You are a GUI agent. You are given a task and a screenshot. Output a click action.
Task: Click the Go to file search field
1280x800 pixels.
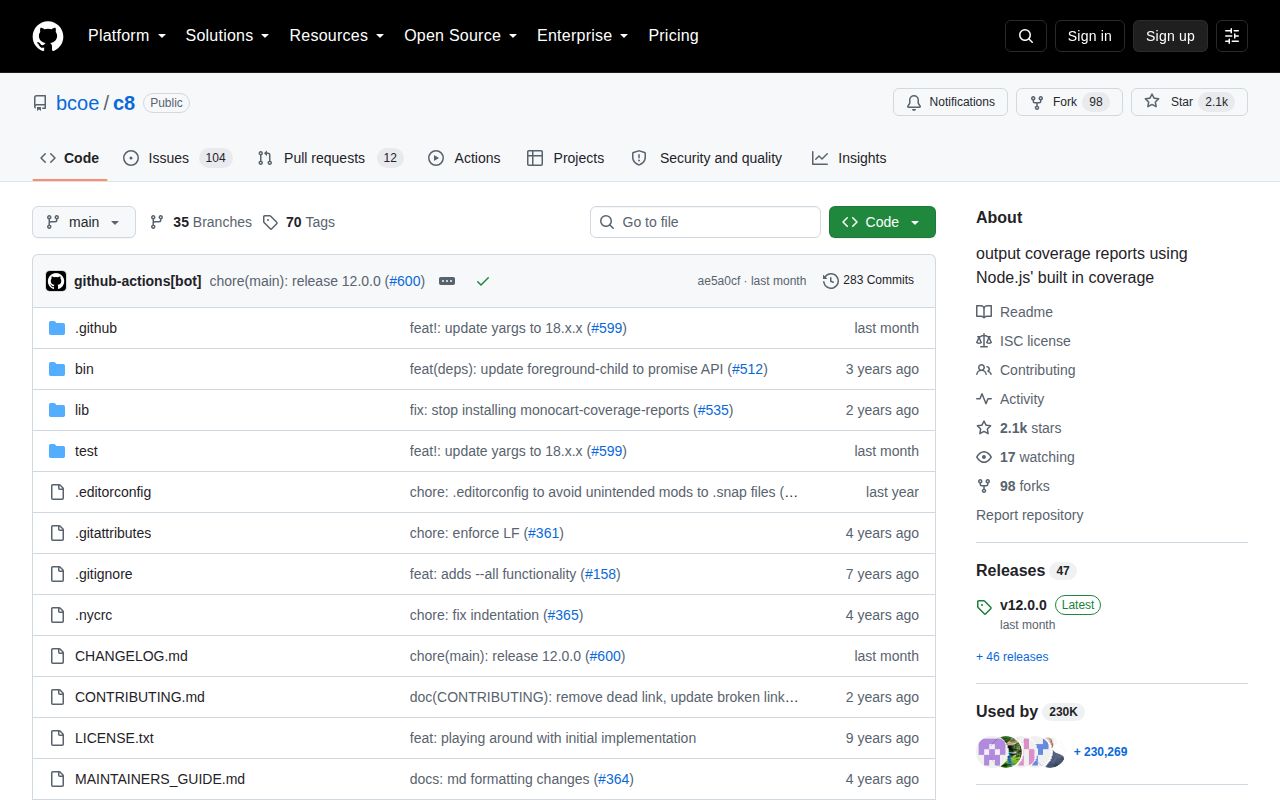[x=705, y=222]
